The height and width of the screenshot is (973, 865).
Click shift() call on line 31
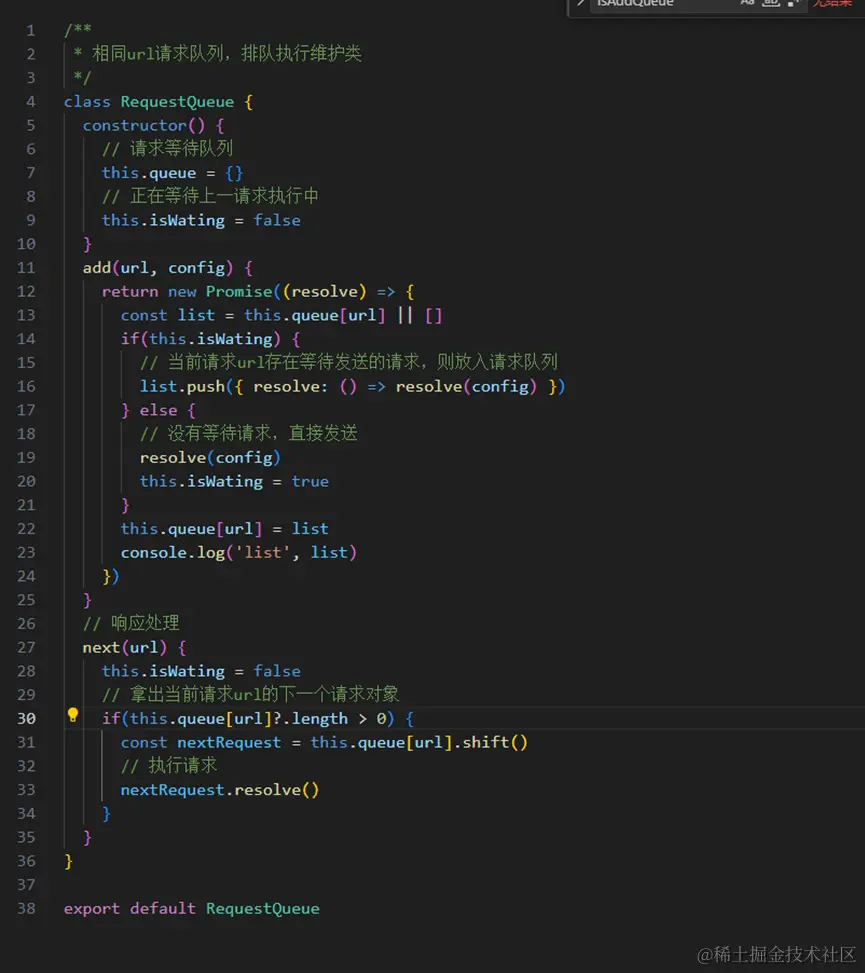[x=495, y=743]
